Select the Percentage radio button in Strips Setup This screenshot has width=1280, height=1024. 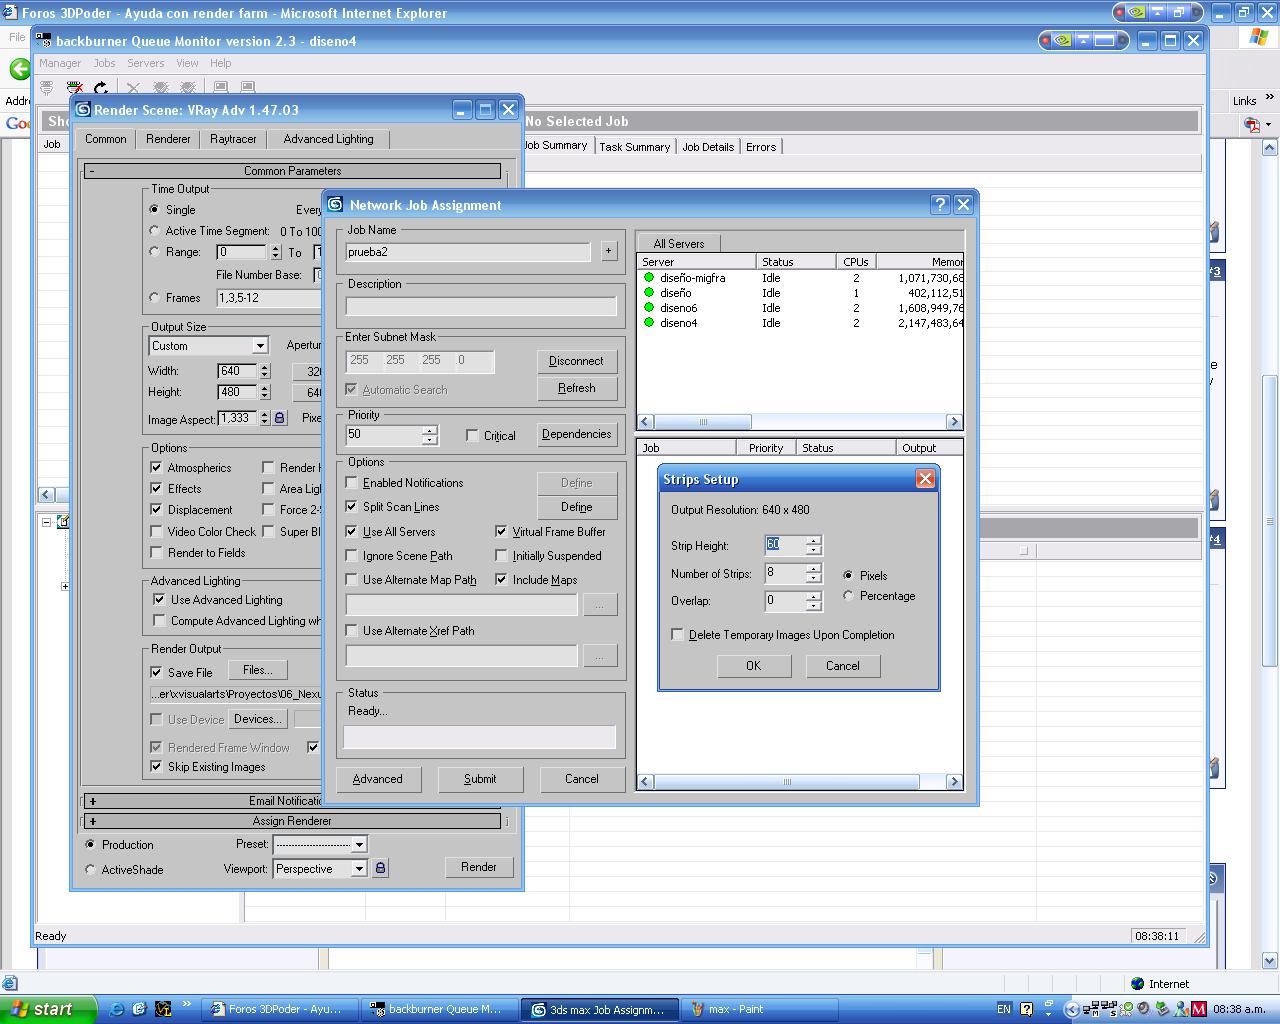coord(848,596)
